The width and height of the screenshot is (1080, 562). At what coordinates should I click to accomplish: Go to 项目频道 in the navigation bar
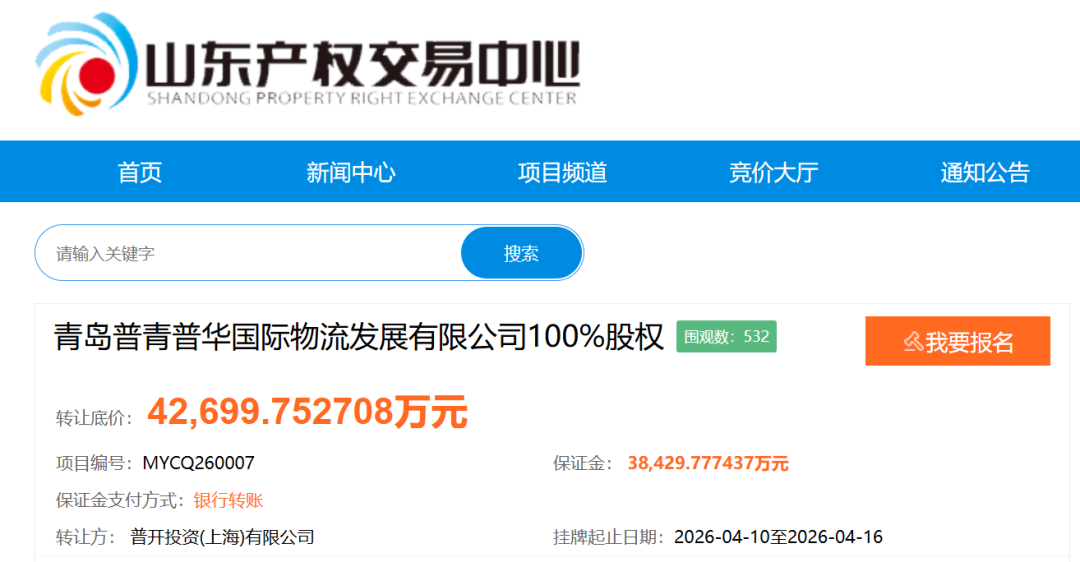pyautogui.click(x=562, y=172)
